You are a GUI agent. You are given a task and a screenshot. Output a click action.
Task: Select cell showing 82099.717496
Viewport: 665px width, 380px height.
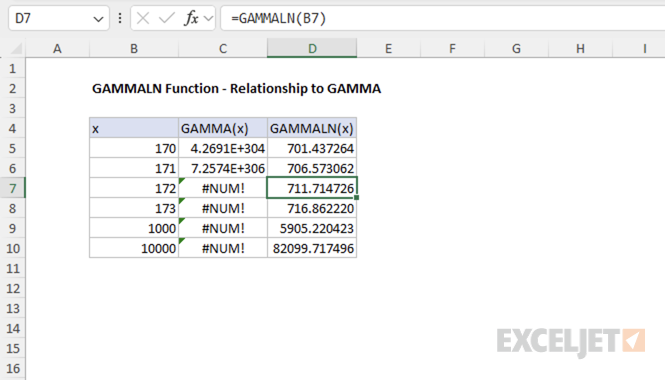pyautogui.click(x=312, y=248)
